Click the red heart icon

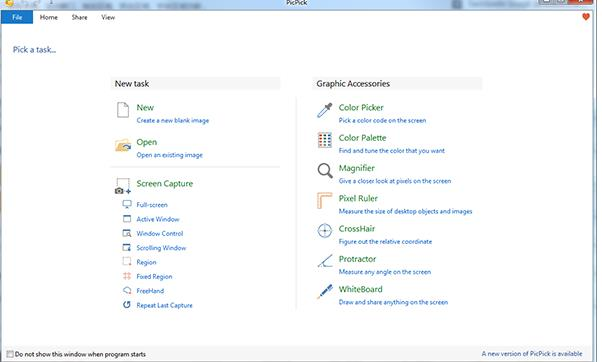coord(585,17)
